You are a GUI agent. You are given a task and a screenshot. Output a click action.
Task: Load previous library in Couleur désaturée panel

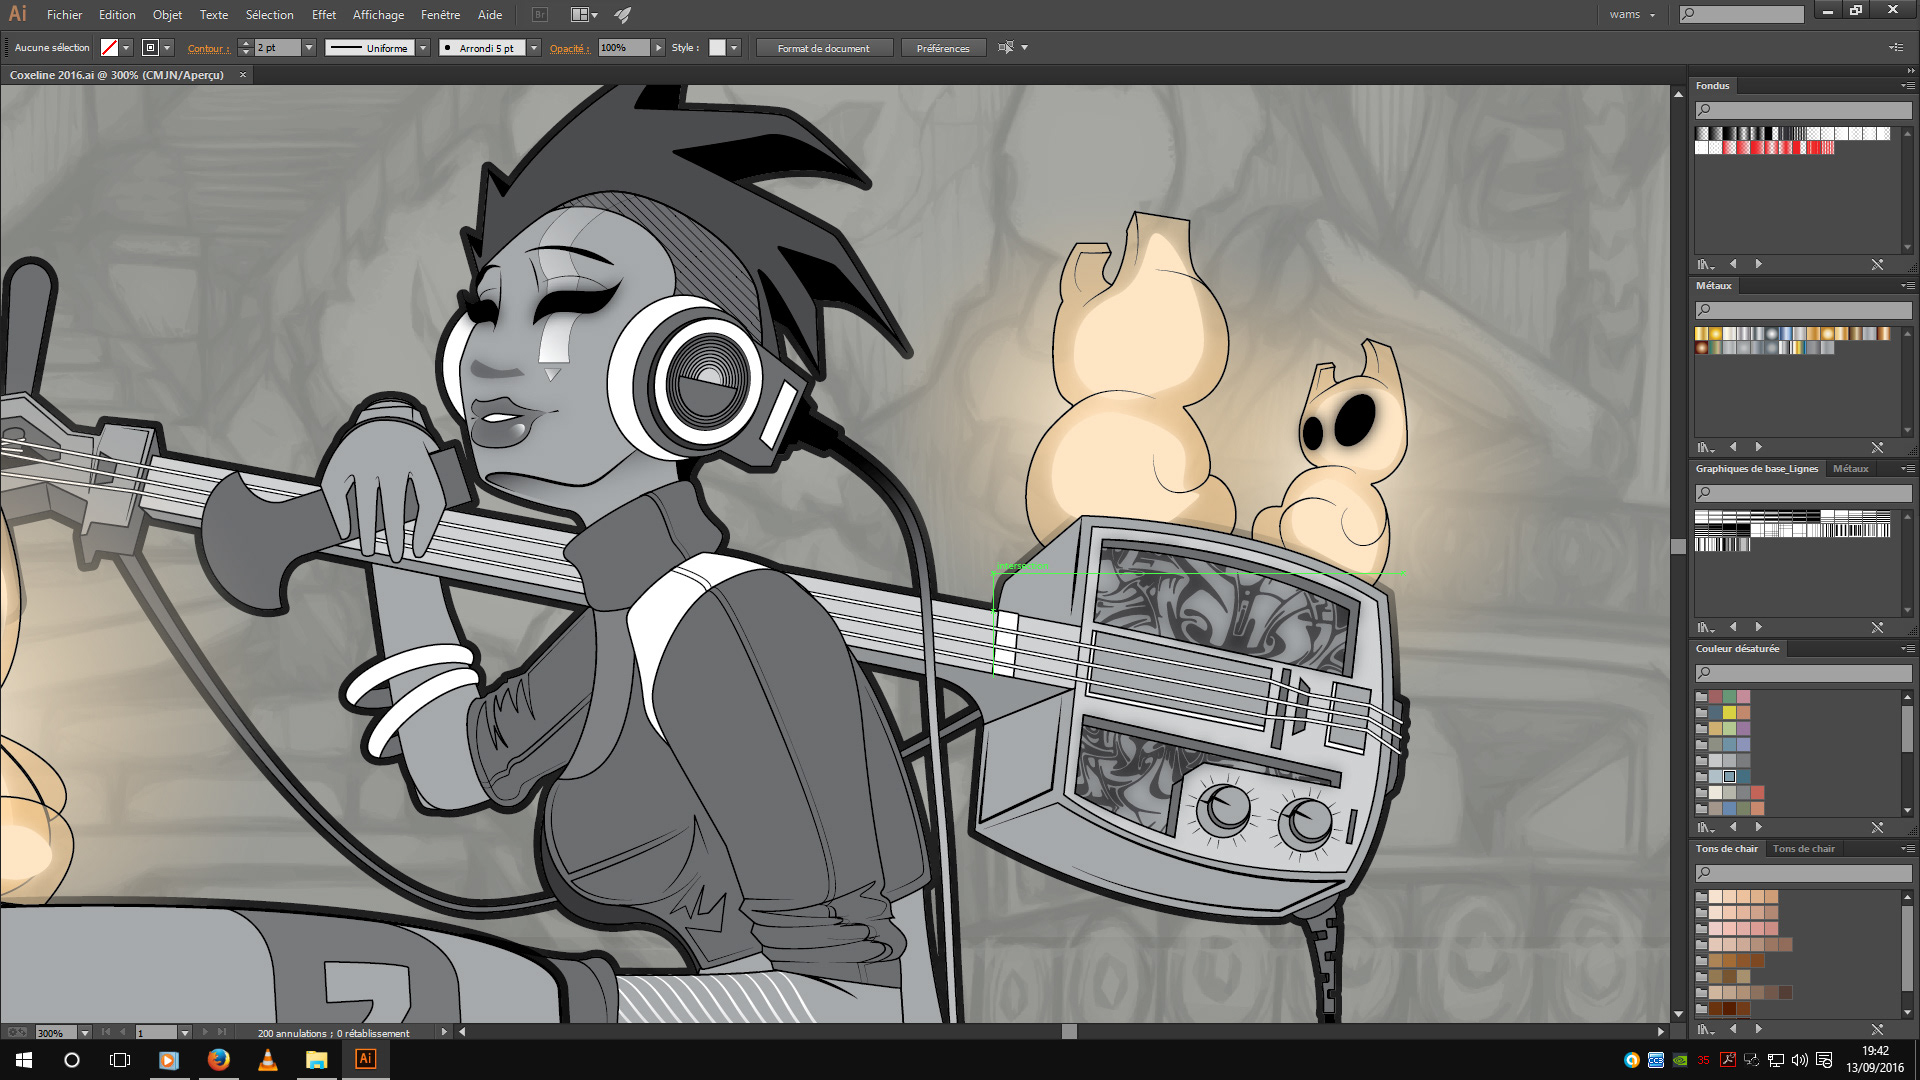(1733, 827)
